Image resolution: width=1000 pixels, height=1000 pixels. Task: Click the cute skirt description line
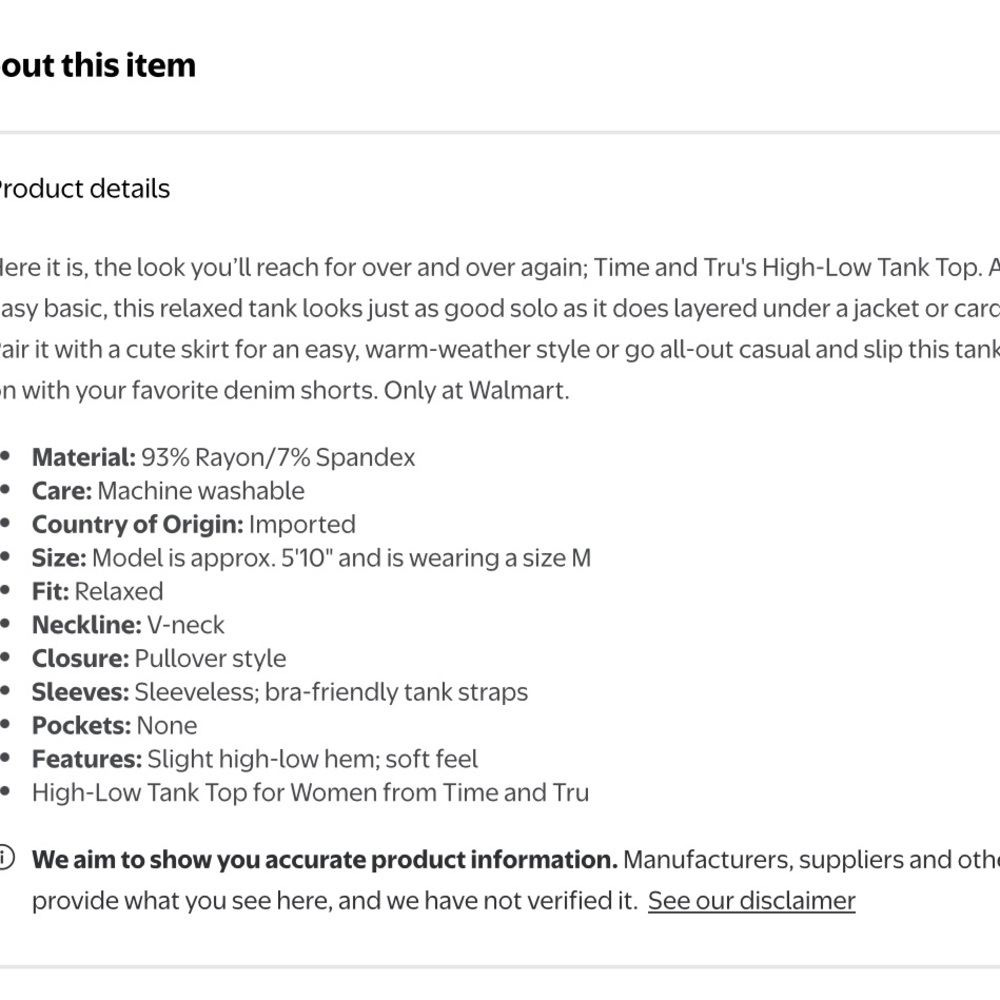500,349
